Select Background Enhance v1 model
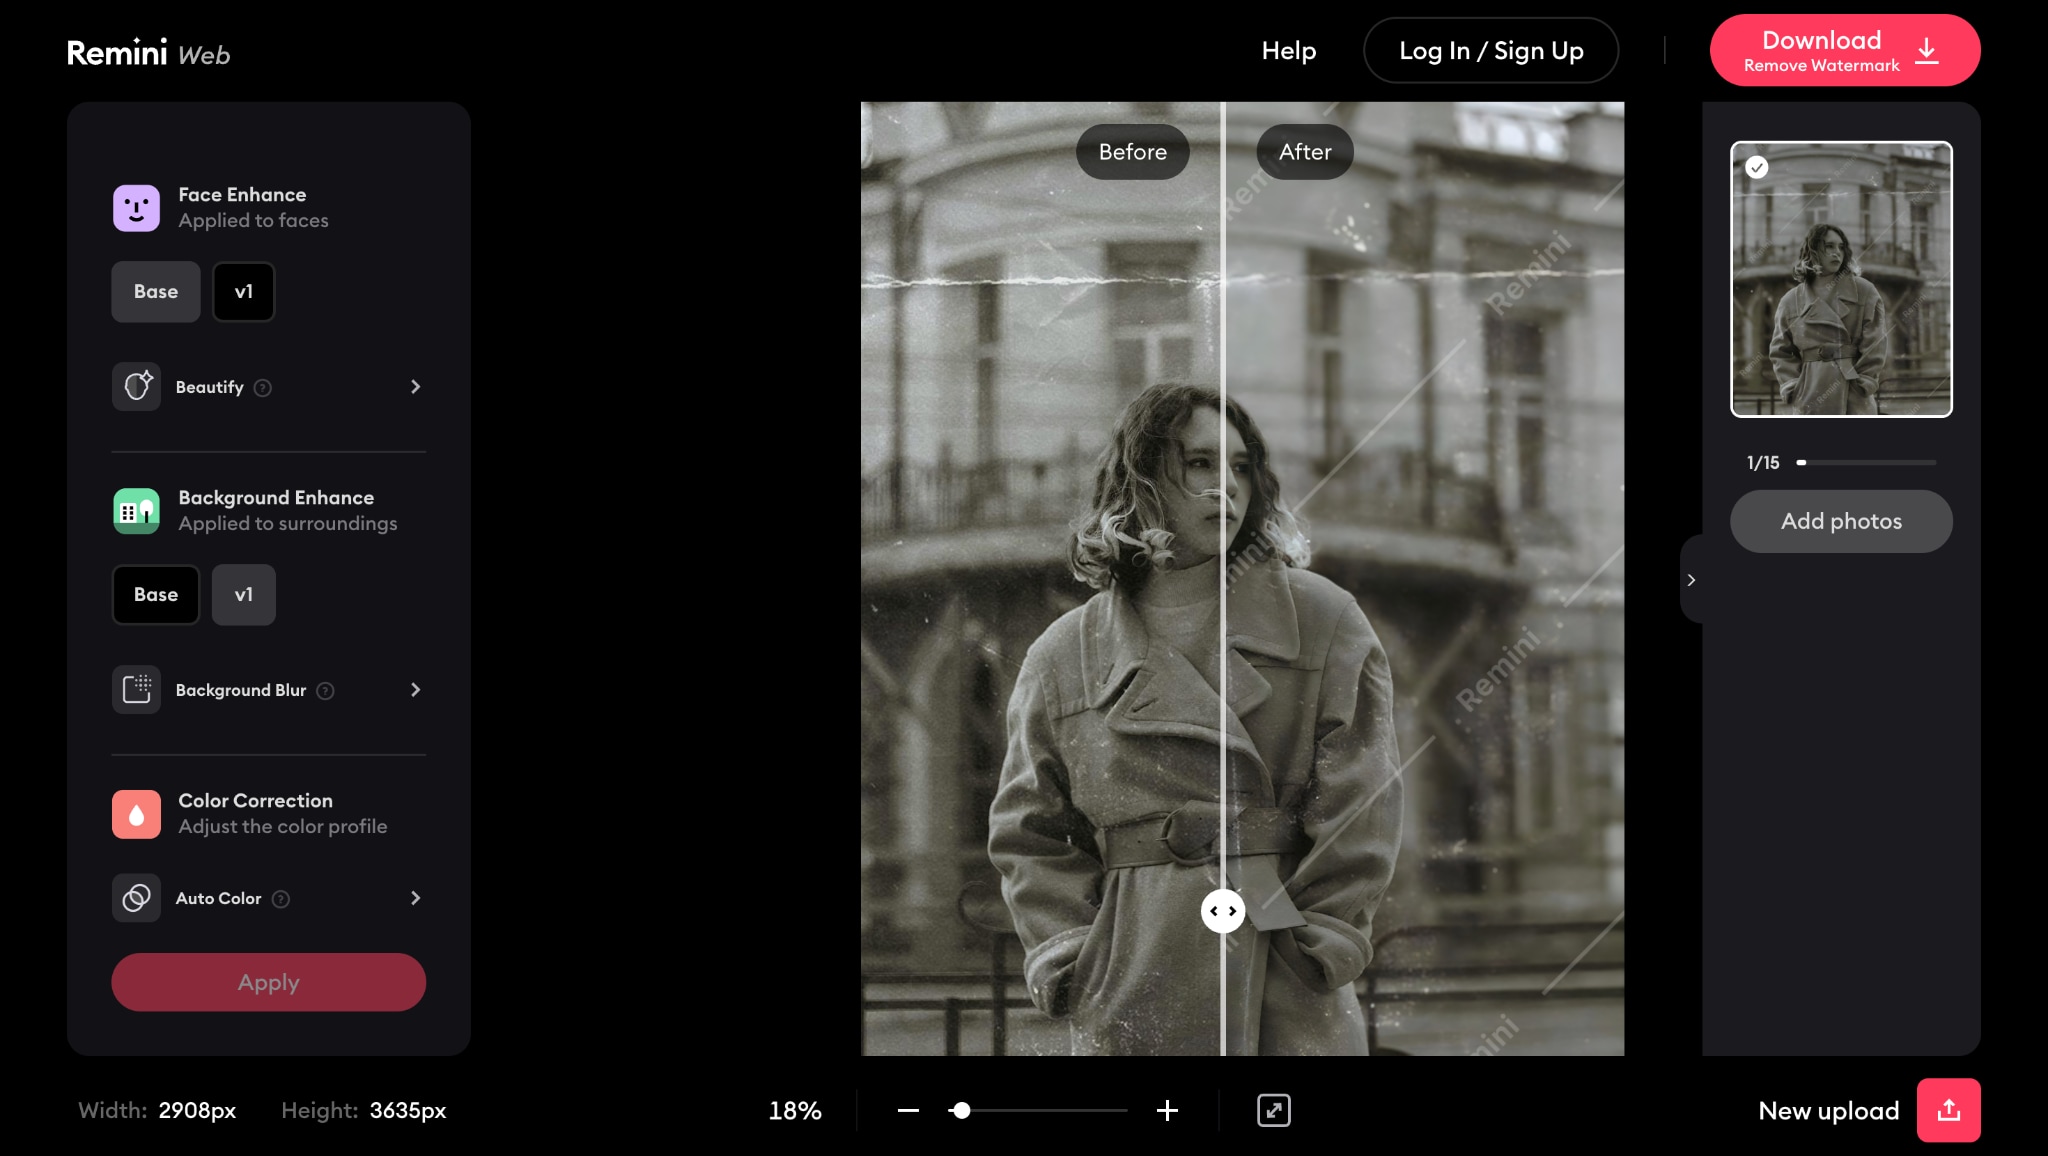 coord(244,595)
